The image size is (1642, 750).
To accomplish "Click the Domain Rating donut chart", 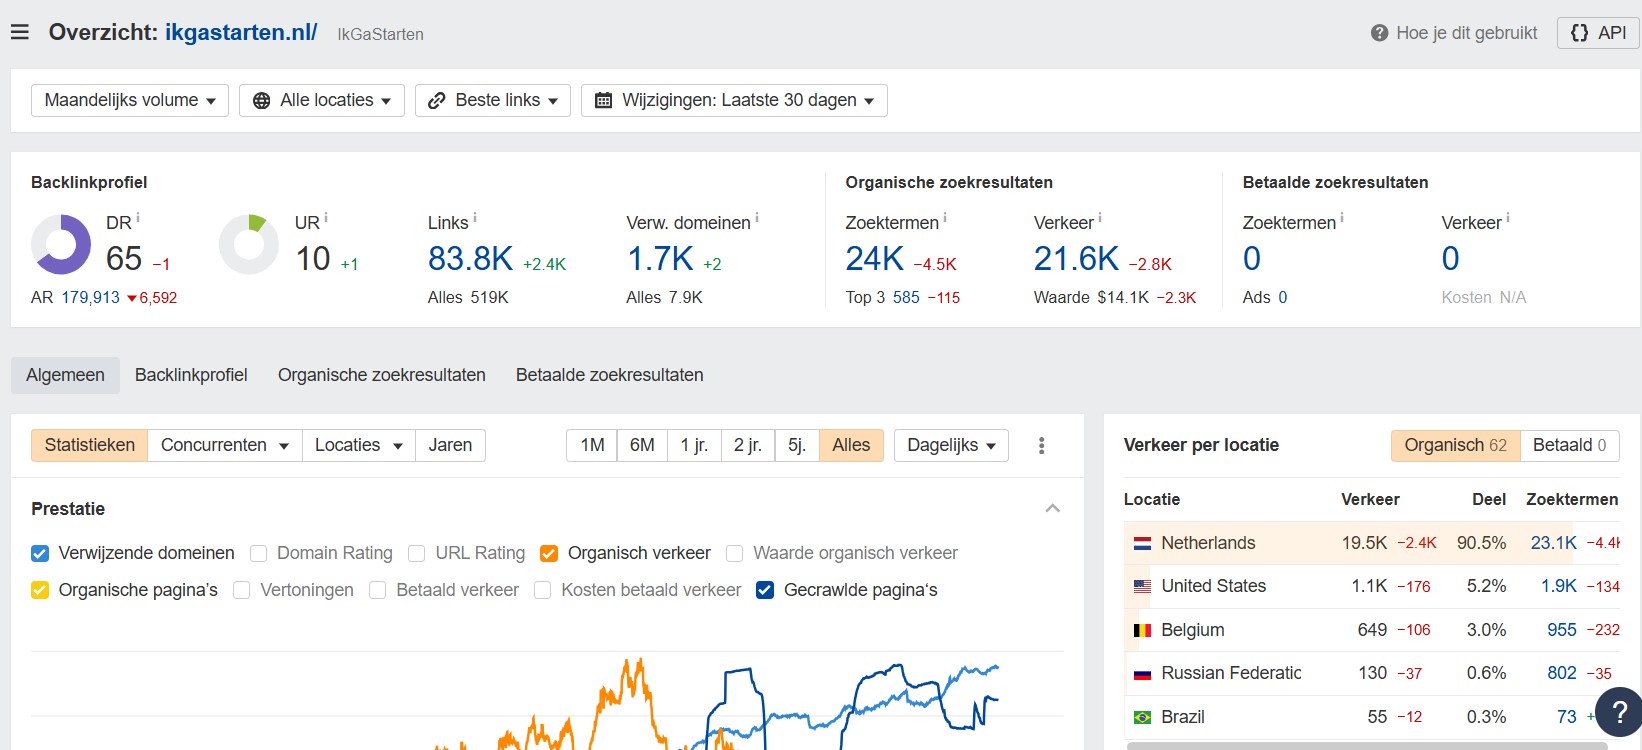I will [x=61, y=244].
